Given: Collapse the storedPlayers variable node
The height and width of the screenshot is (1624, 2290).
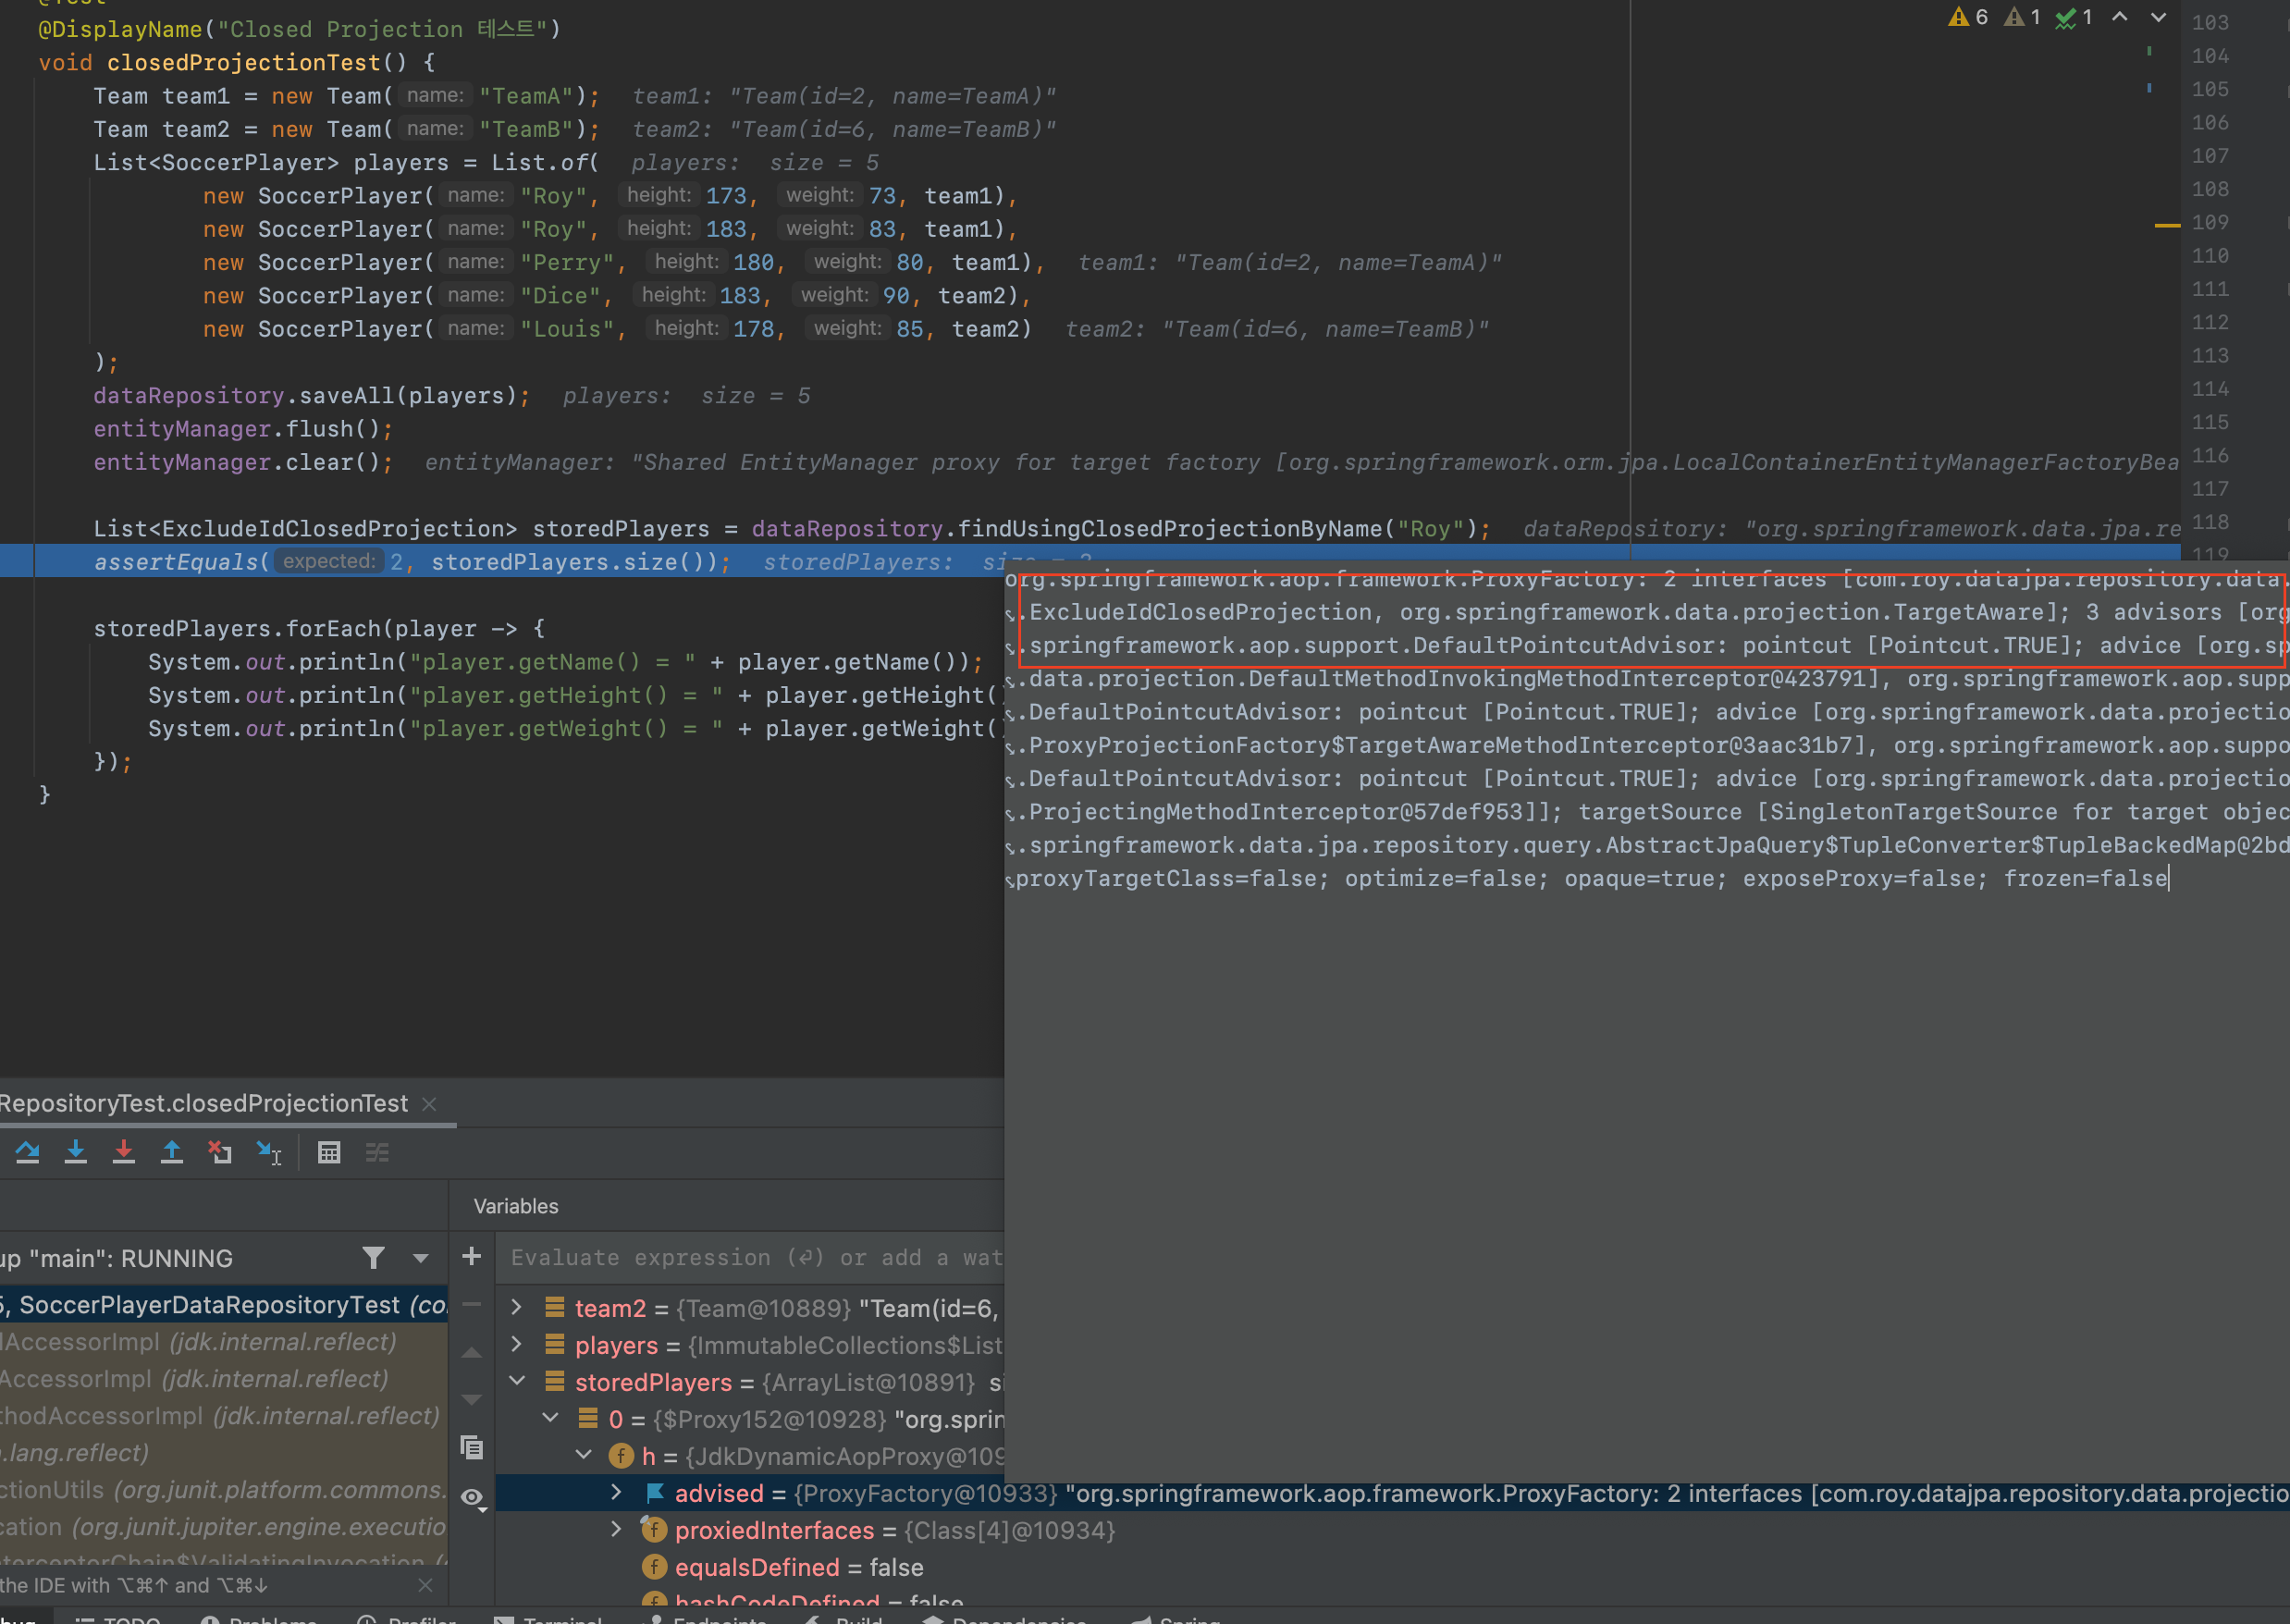Looking at the screenshot, I should (517, 1382).
